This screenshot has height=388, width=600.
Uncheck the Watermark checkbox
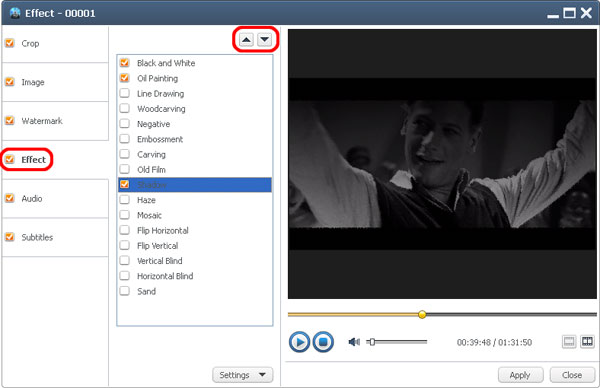click(10, 121)
